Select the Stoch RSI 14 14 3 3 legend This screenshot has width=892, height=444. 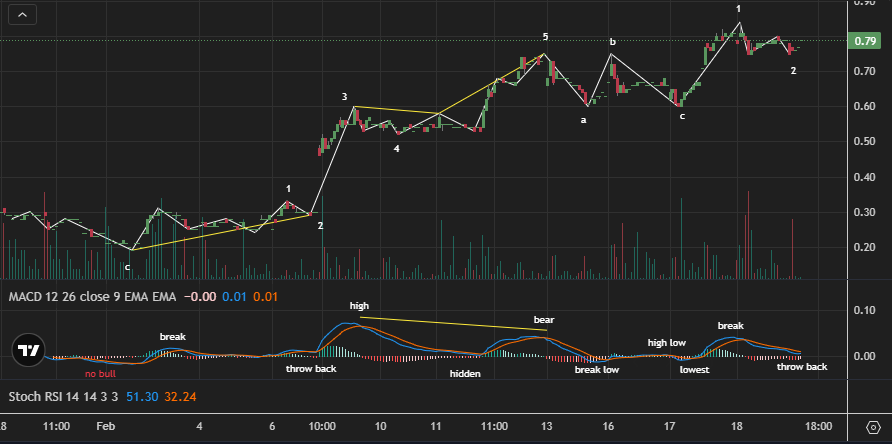[64, 397]
